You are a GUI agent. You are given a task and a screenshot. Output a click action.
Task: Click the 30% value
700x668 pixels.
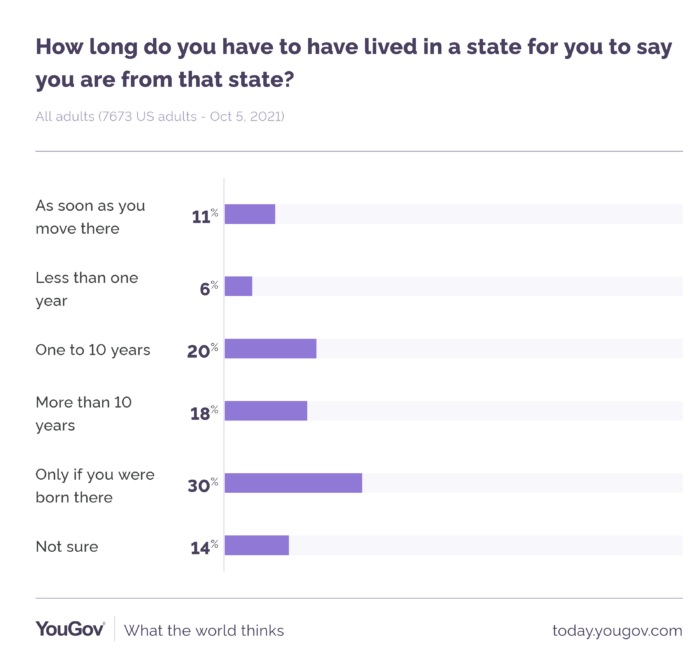pyautogui.click(x=203, y=485)
